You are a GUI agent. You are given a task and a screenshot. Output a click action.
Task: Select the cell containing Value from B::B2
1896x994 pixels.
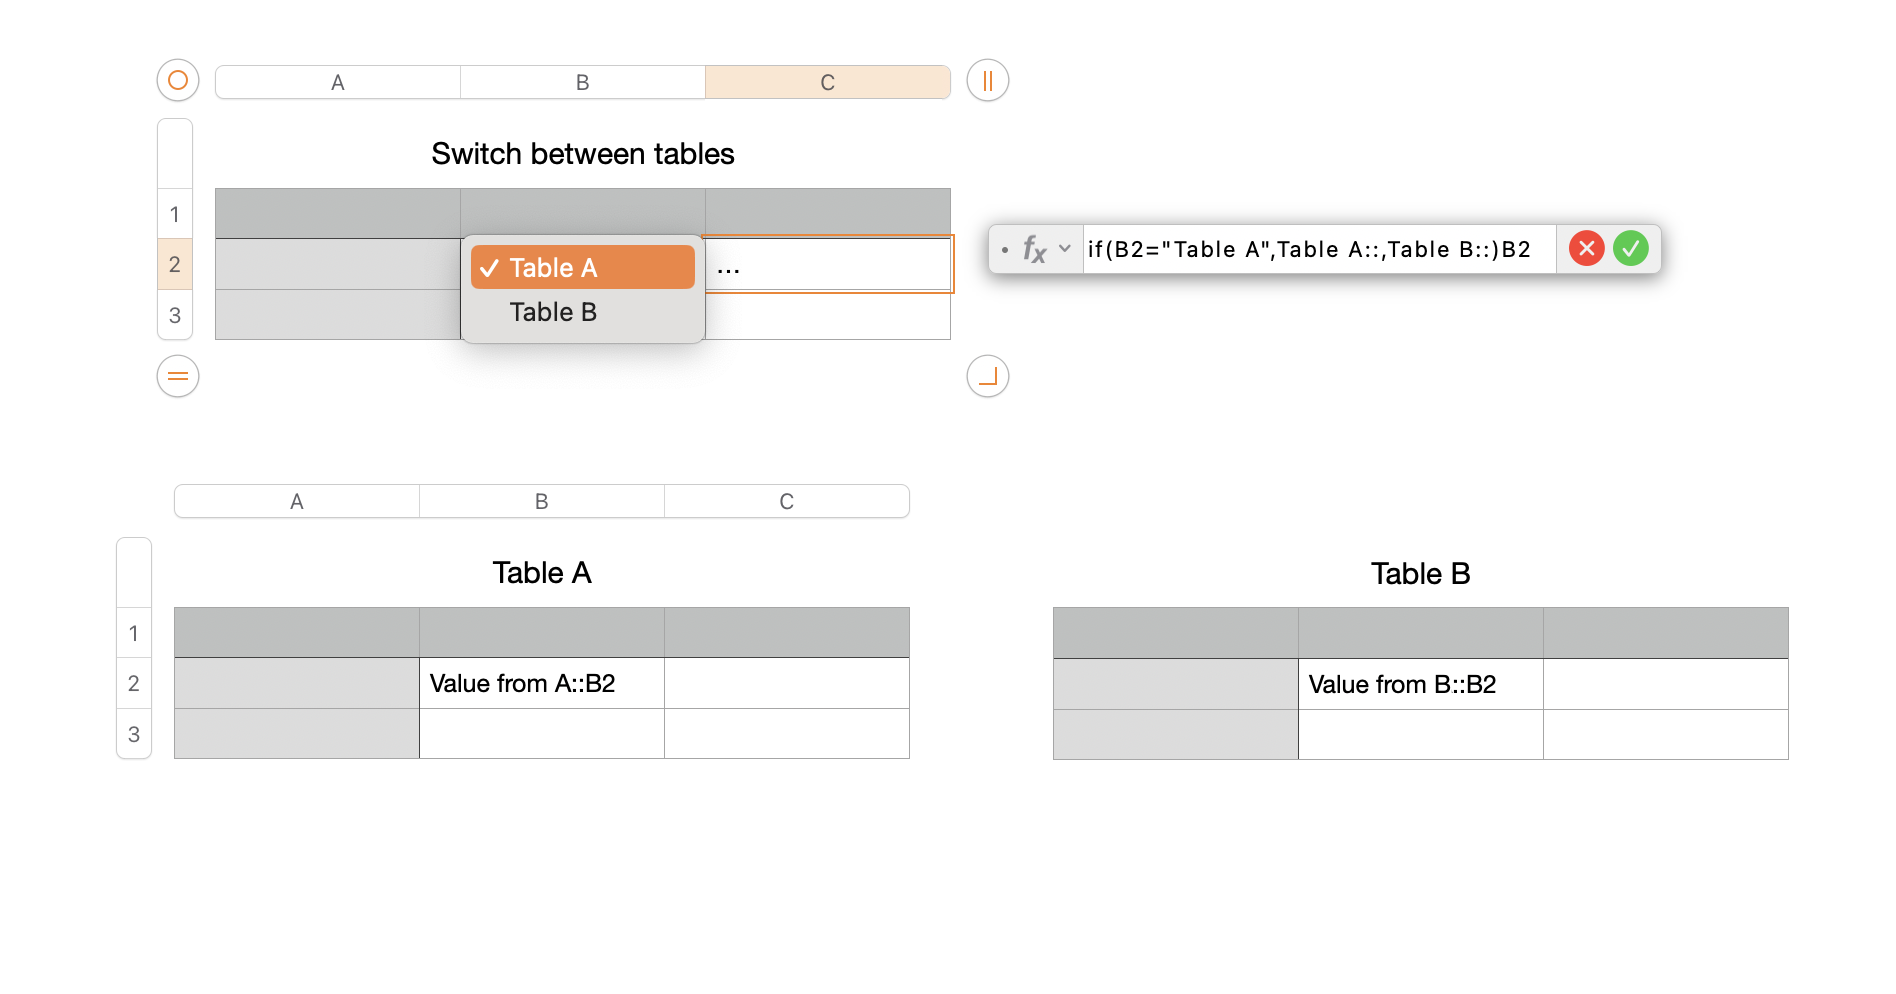(x=1420, y=684)
